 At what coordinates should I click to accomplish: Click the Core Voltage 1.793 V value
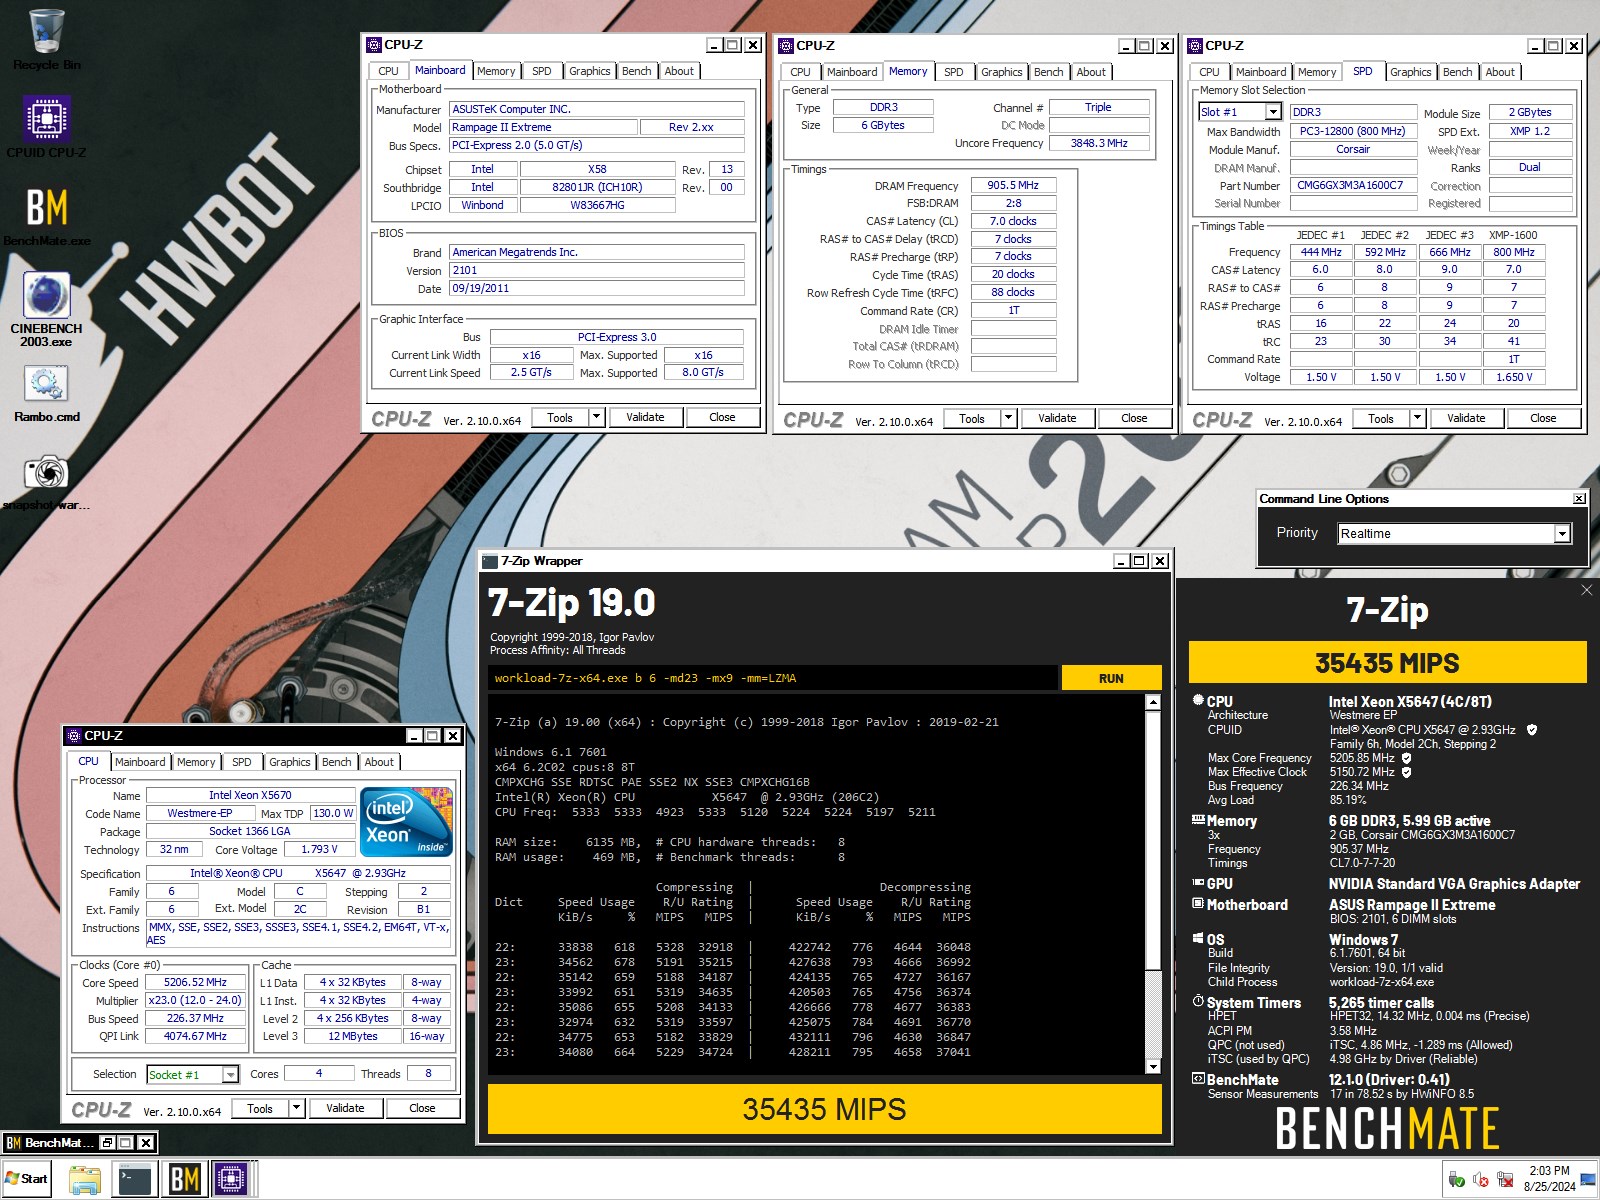(320, 849)
